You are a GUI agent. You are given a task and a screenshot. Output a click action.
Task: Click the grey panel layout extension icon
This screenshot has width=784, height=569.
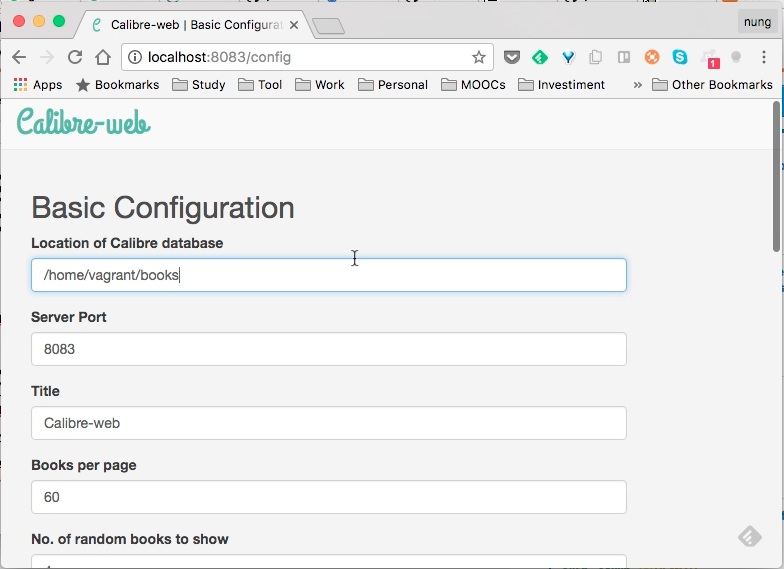coord(624,57)
